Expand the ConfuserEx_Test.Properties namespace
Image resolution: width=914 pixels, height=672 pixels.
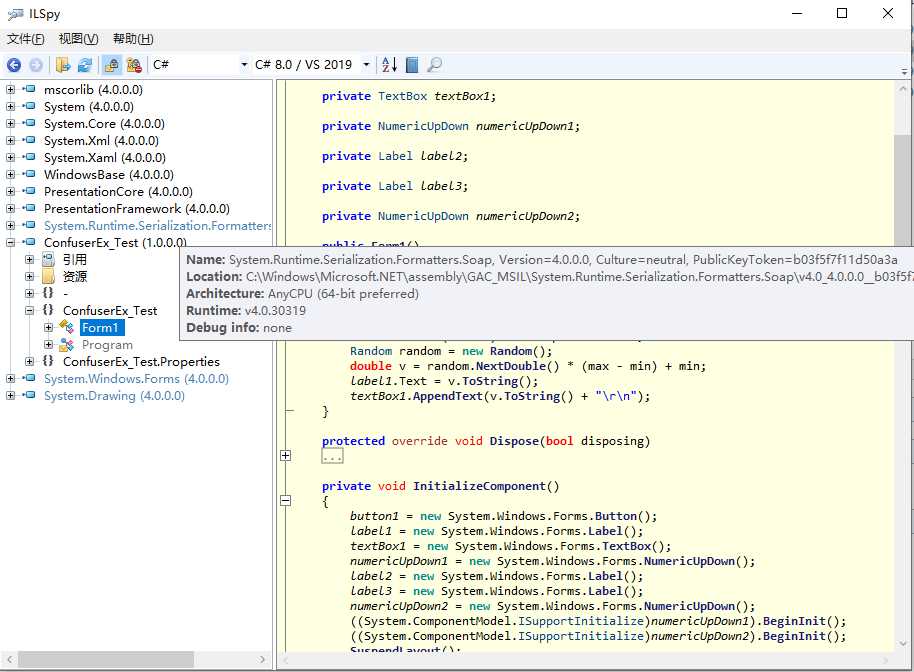[x=30, y=361]
